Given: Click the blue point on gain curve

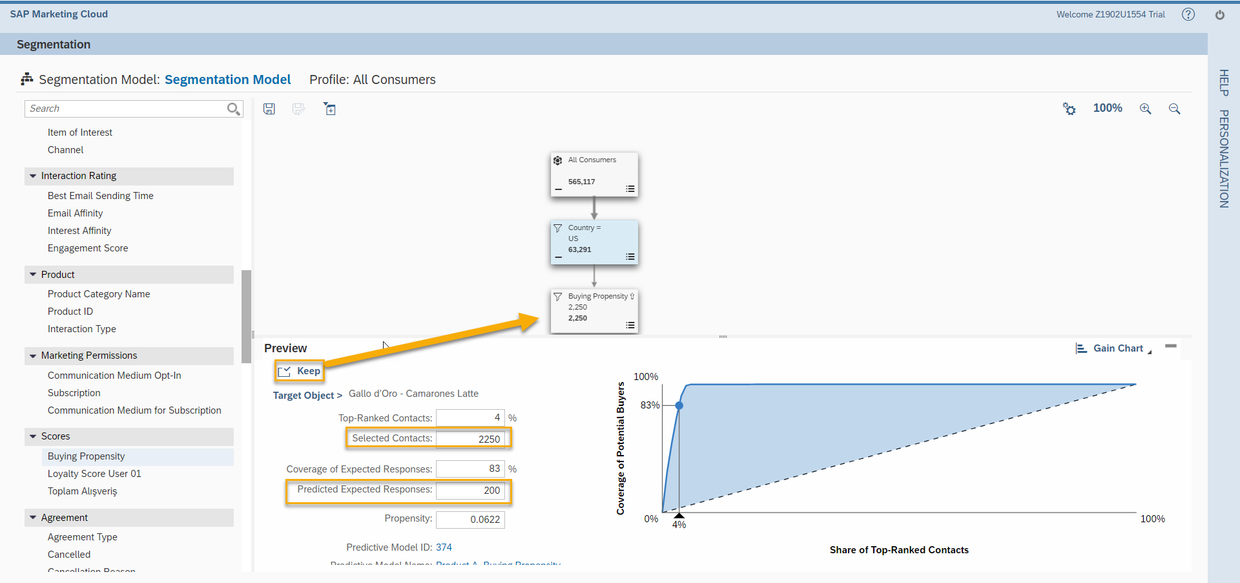Looking at the screenshot, I should [679, 405].
